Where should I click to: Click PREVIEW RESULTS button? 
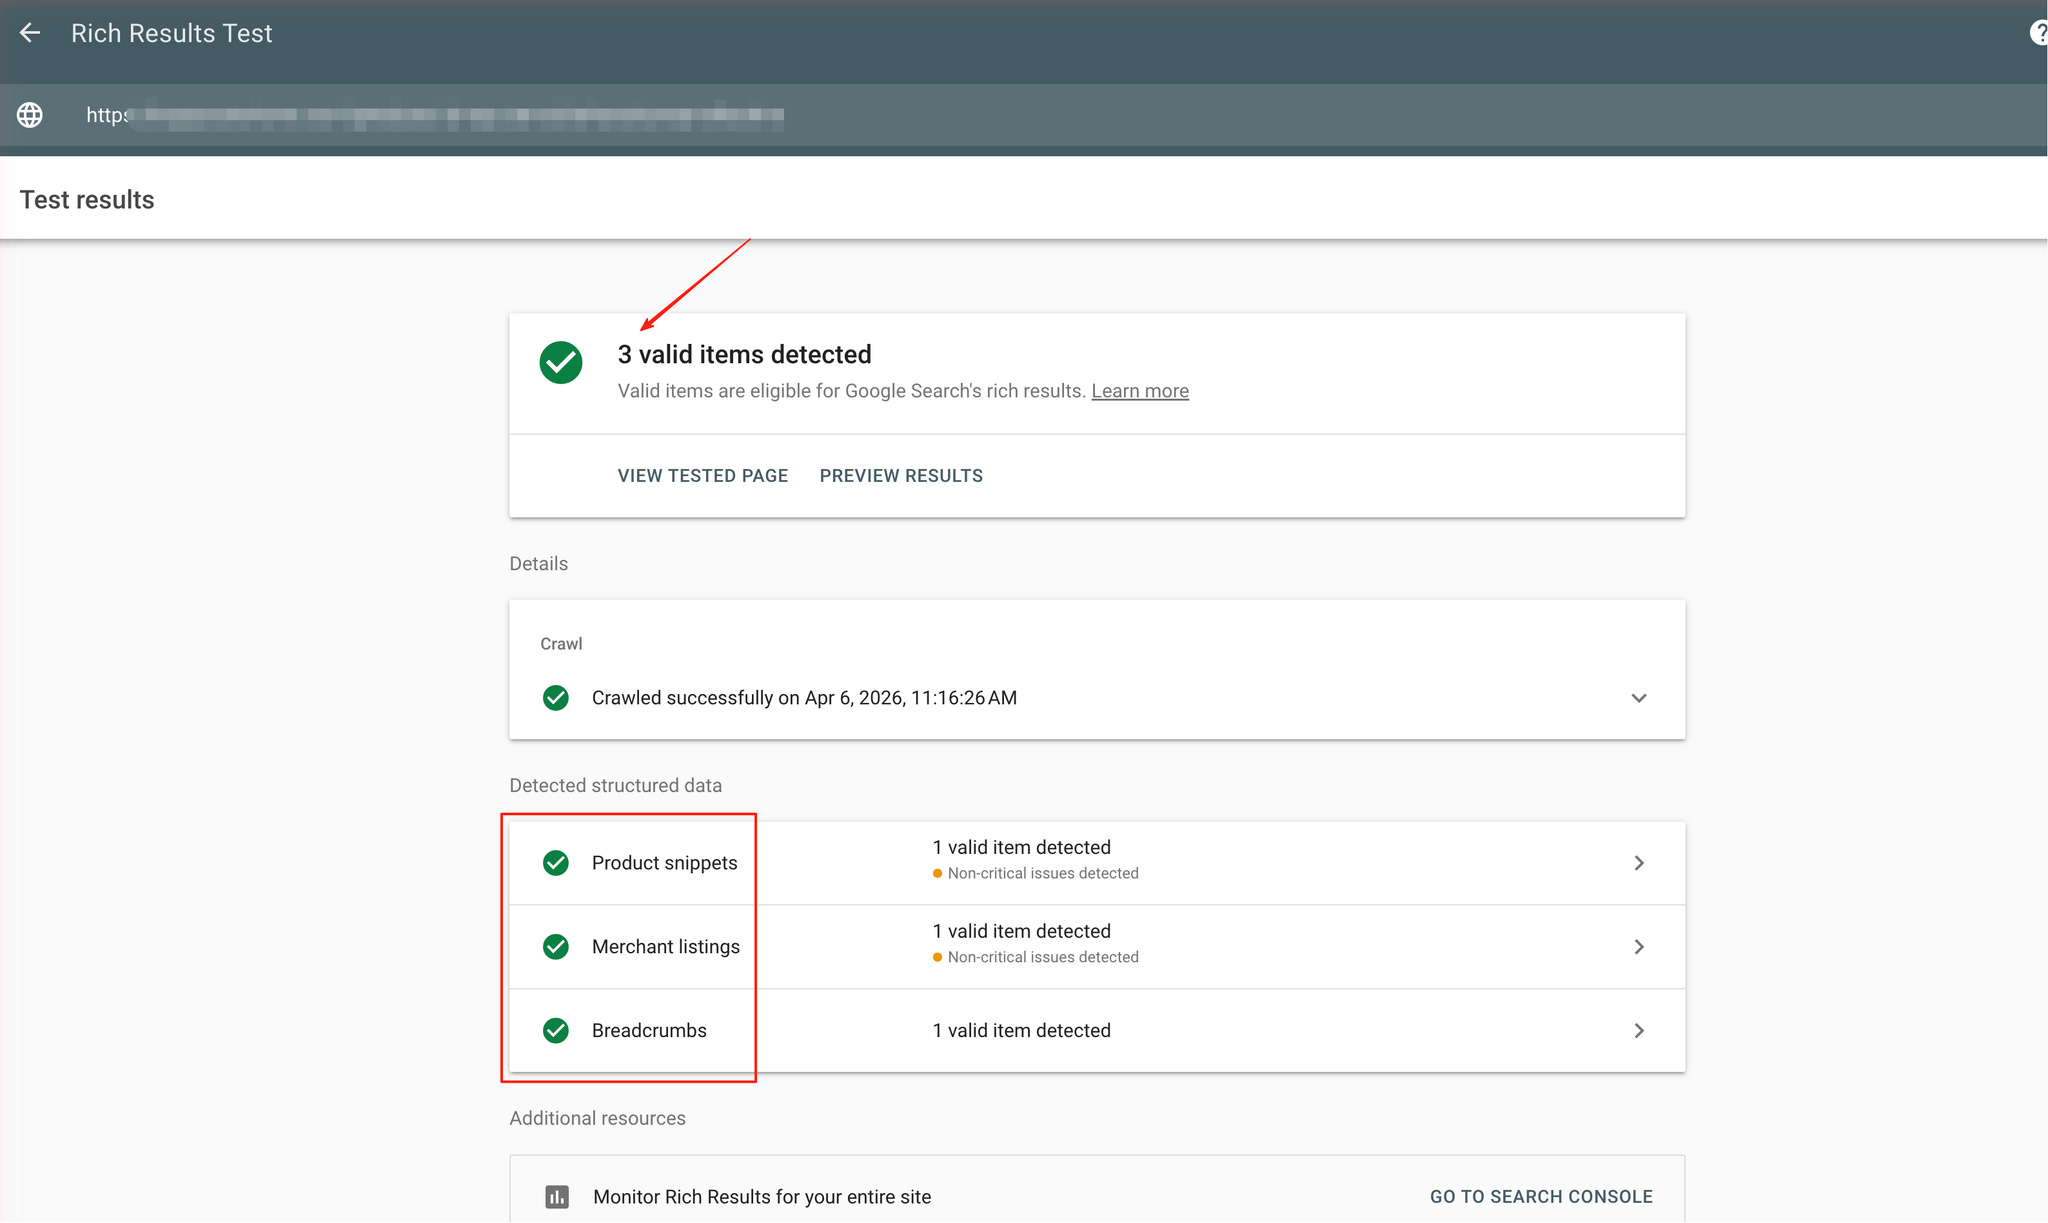[901, 476]
